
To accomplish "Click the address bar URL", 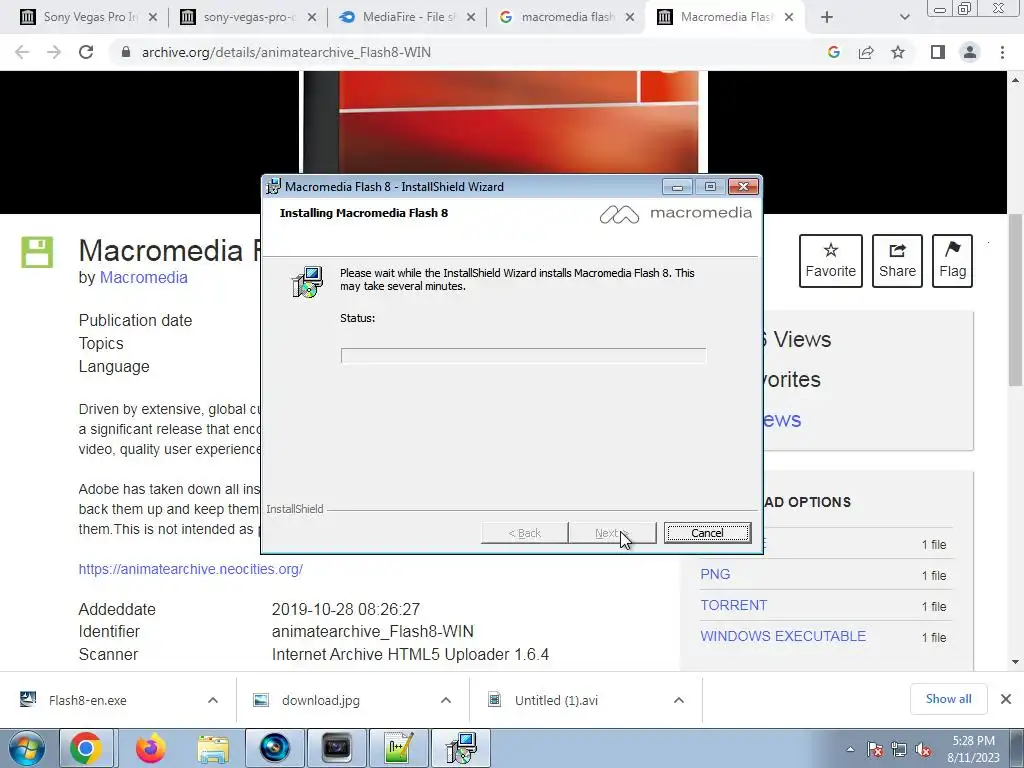I will pos(286,52).
